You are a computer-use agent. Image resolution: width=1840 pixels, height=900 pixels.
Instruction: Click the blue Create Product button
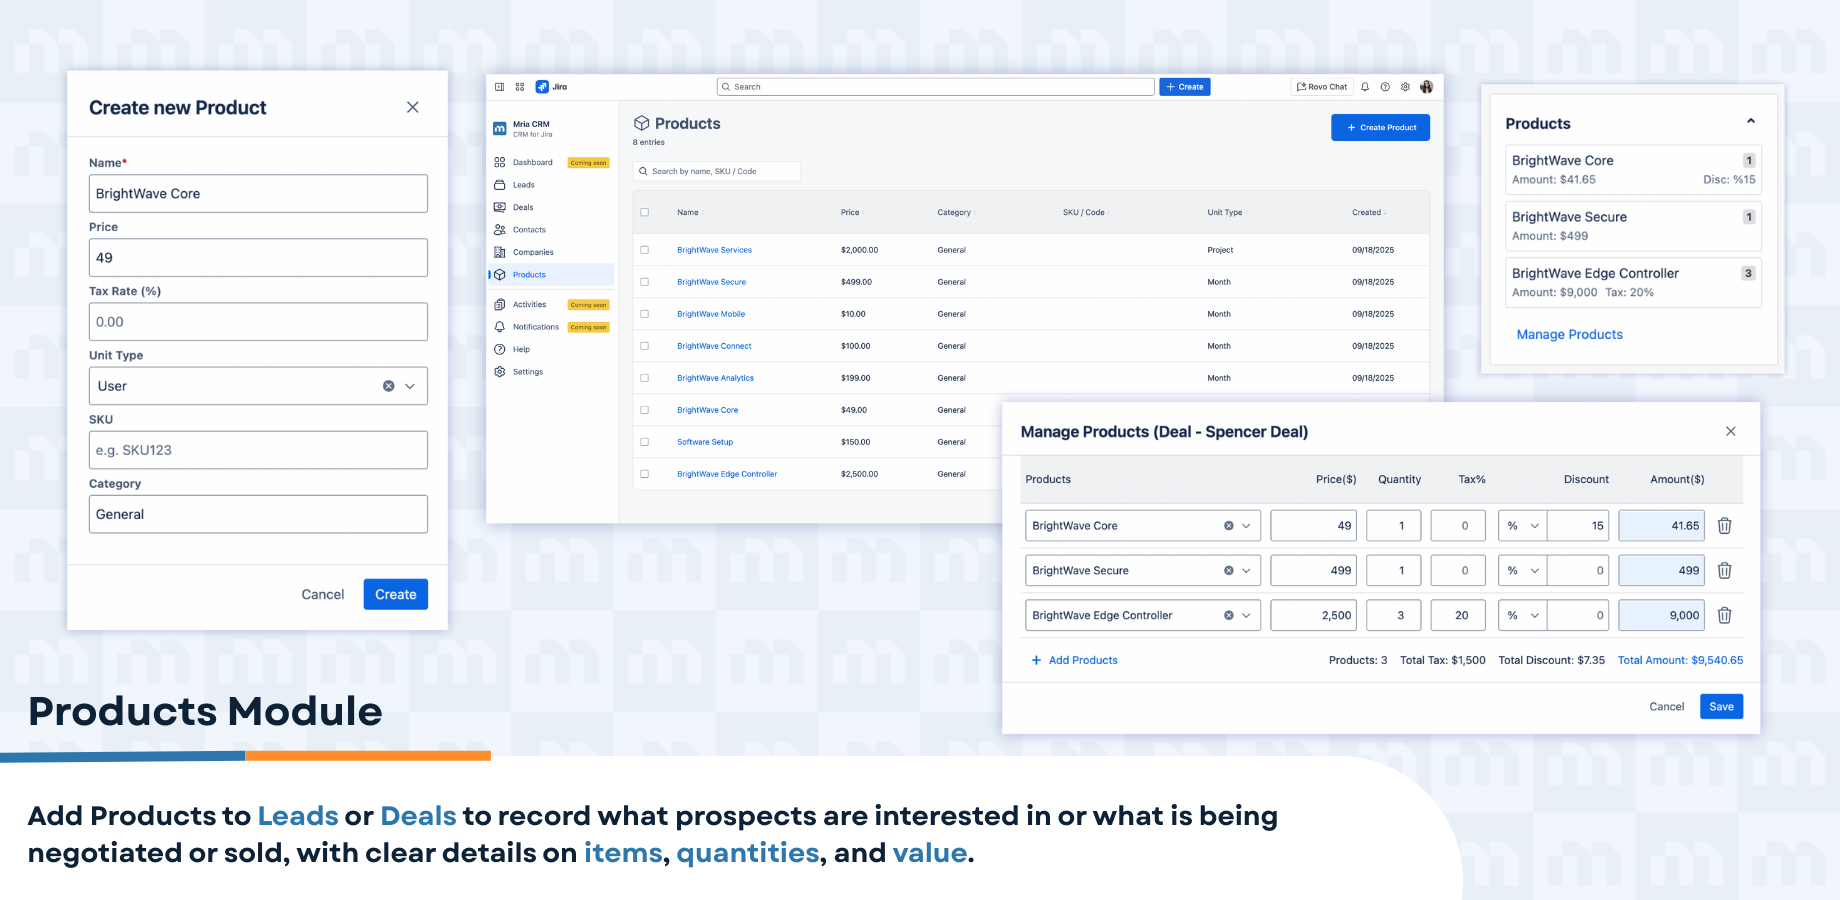coord(1380,128)
